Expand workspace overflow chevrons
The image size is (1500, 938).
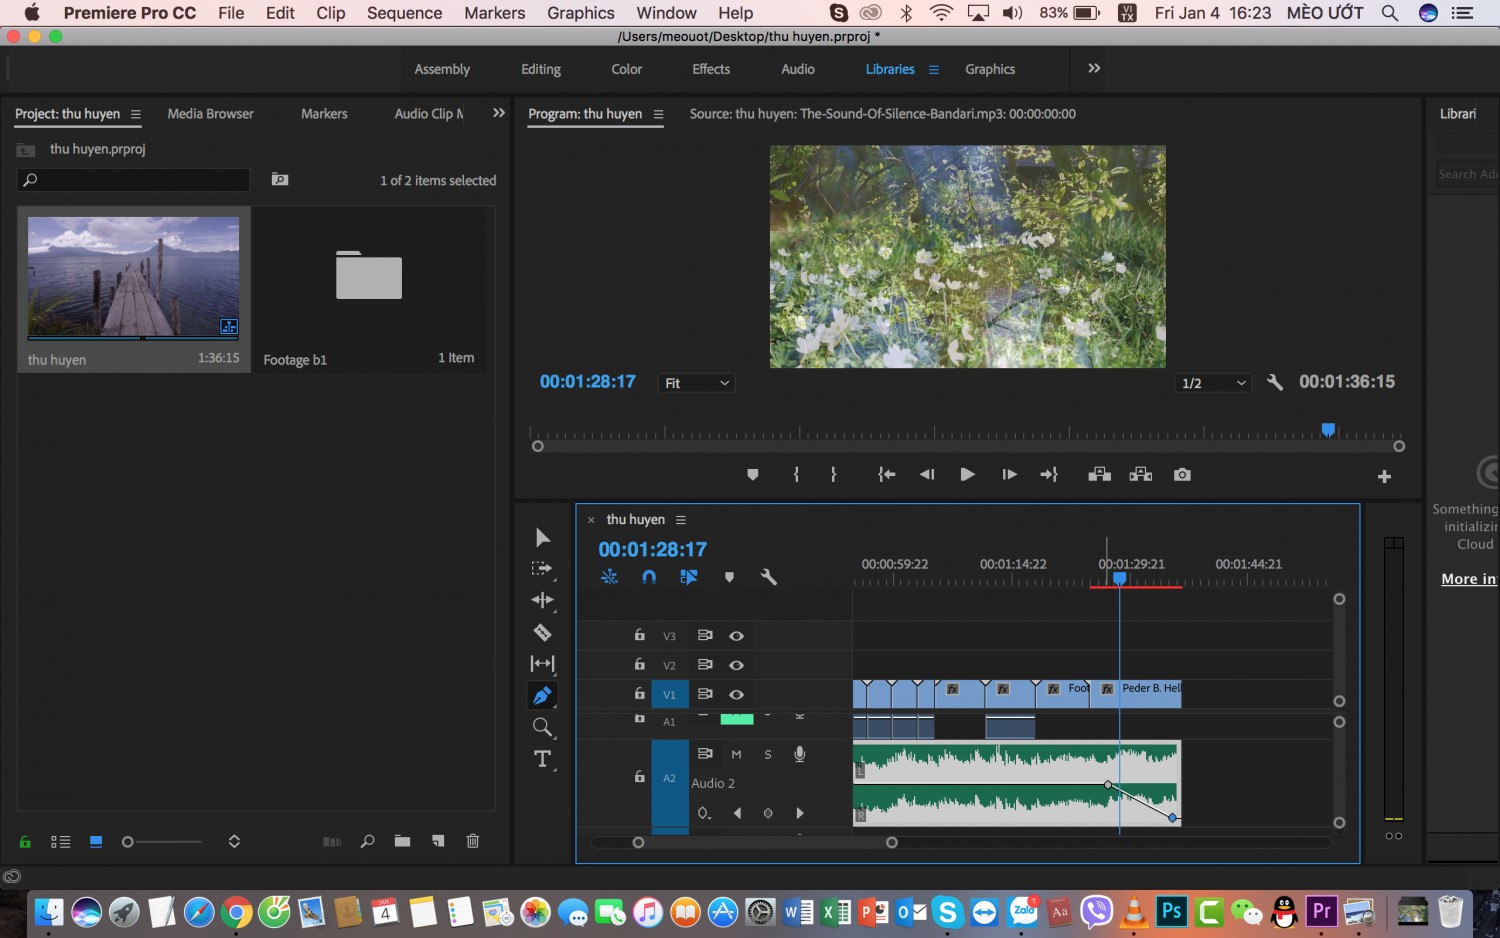coord(1094,68)
